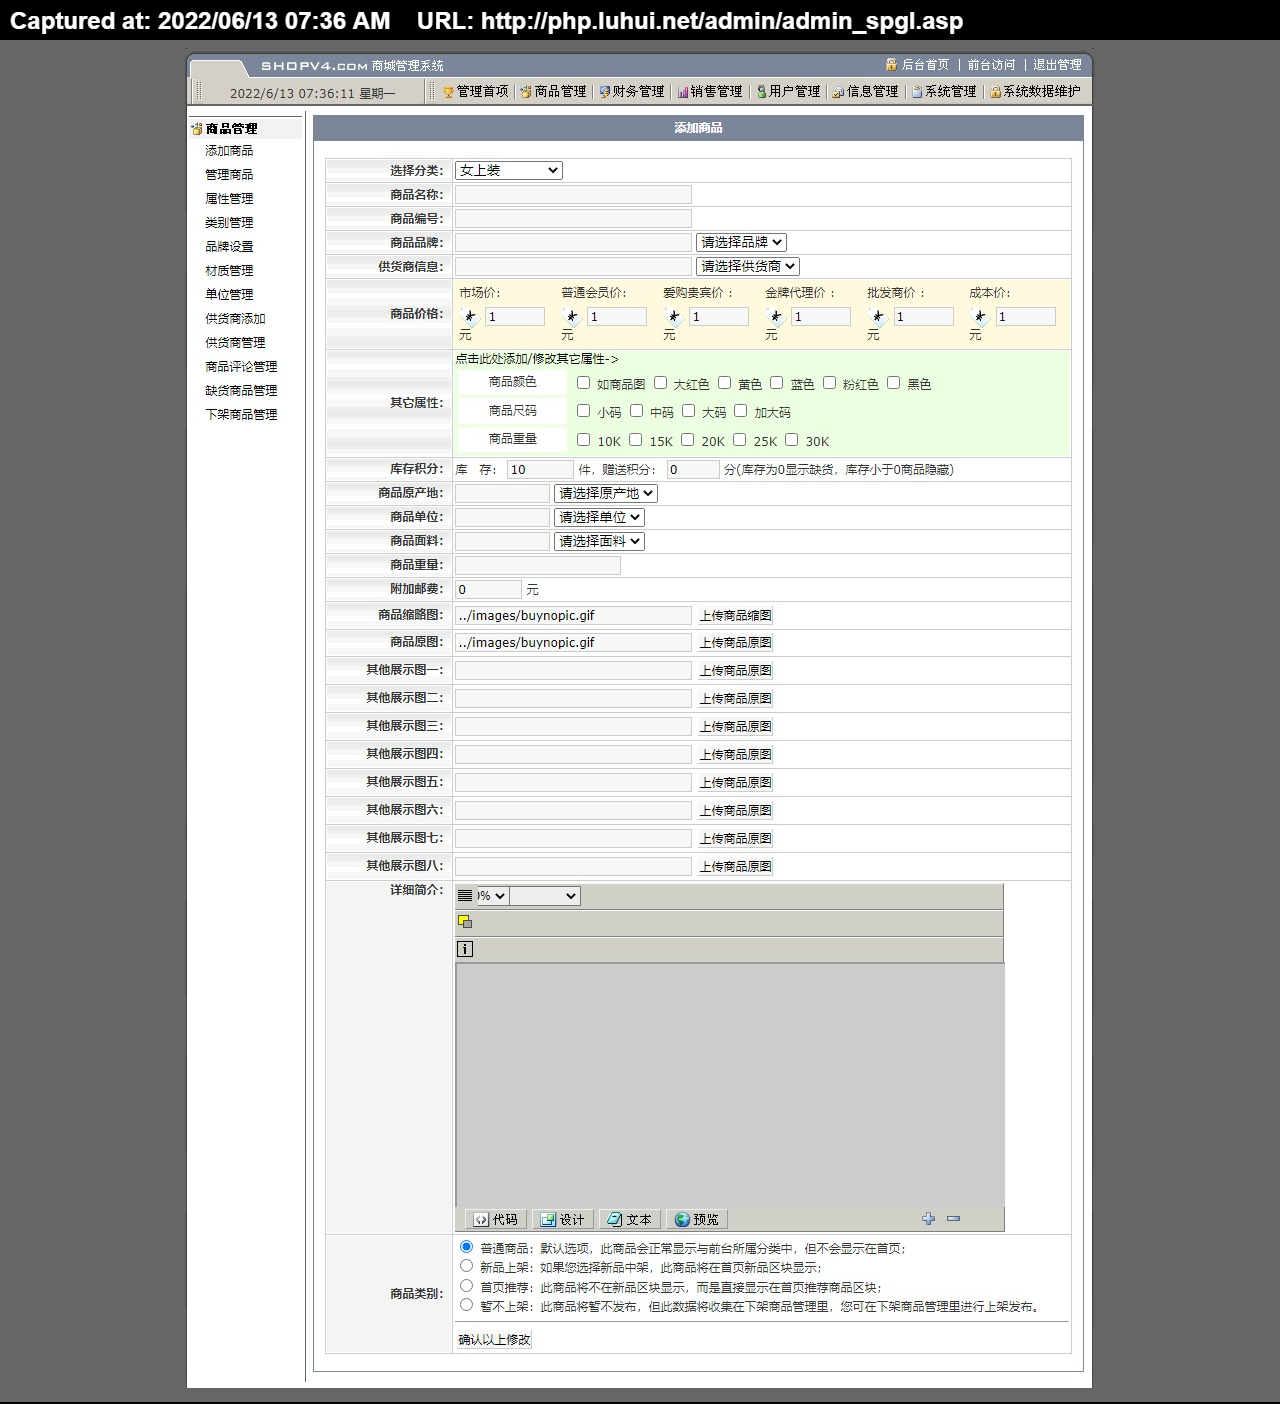The height and width of the screenshot is (1404, 1280).
Task: Select the 新品上架 radio option
Action: (x=467, y=1266)
